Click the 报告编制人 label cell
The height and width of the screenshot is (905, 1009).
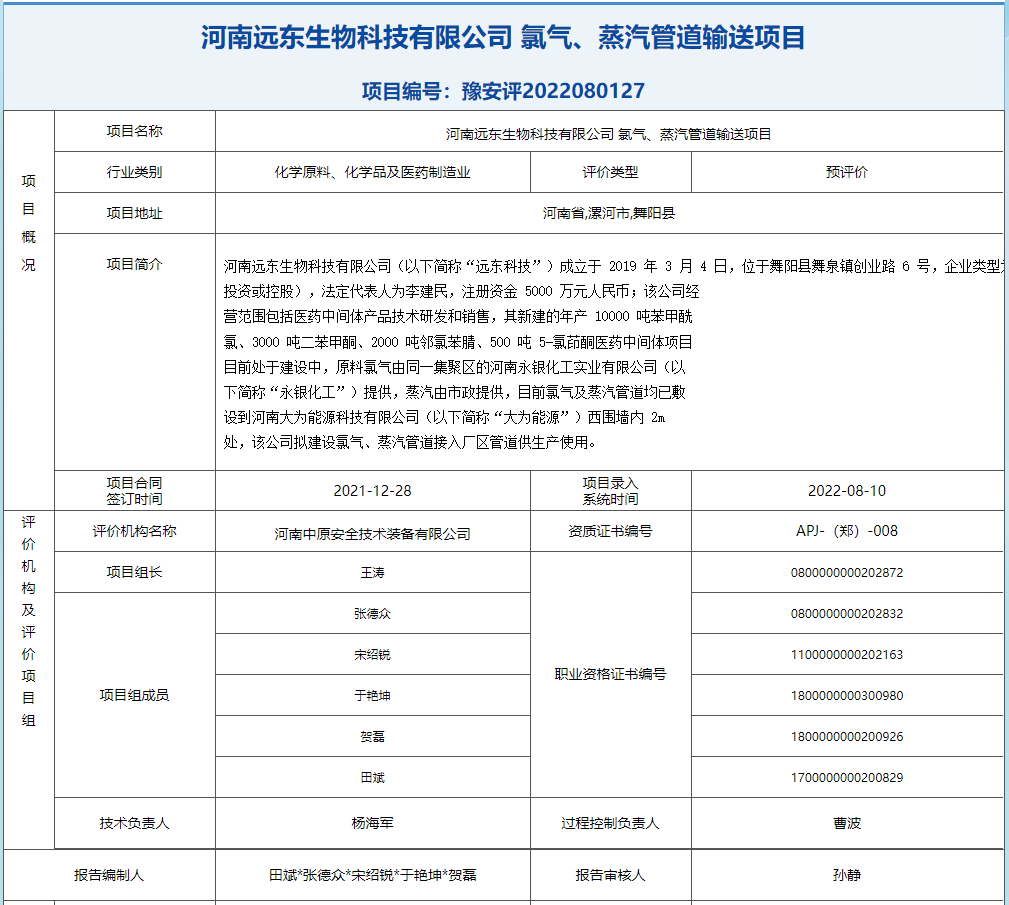point(109,875)
